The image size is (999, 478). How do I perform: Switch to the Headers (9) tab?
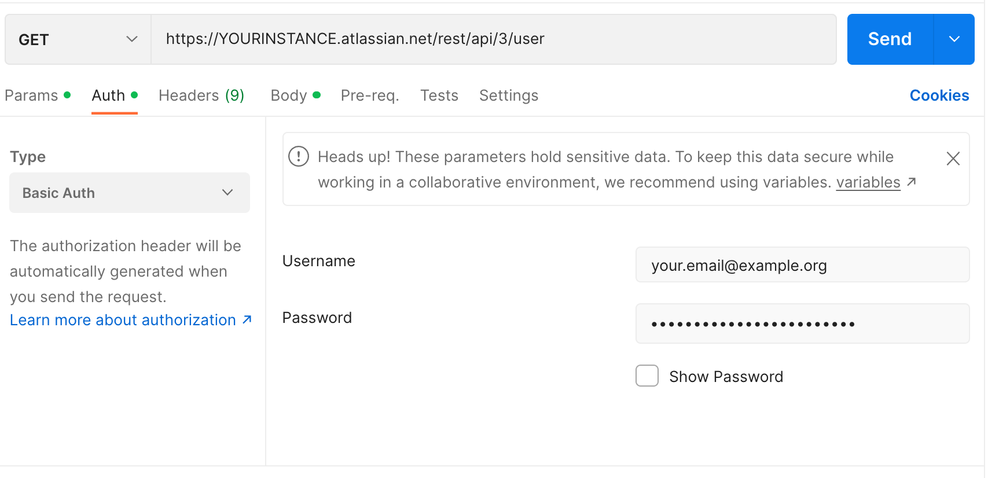click(x=201, y=96)
